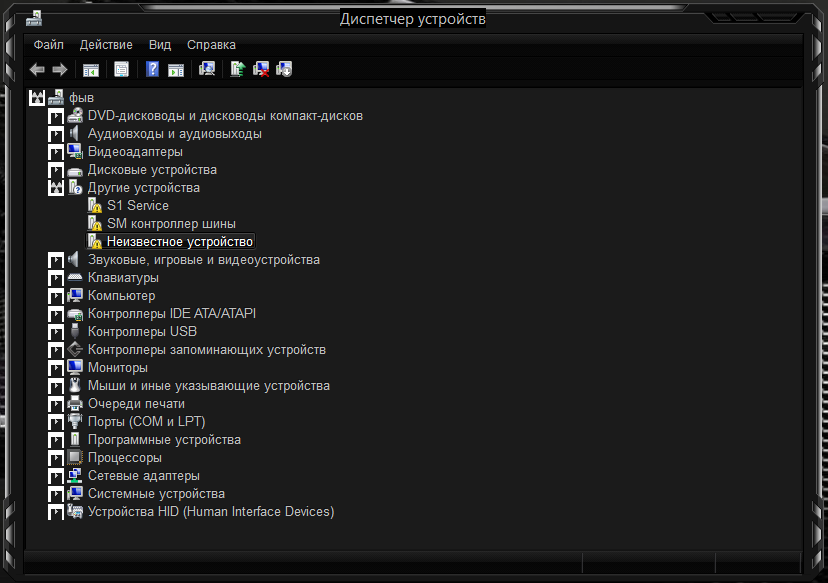Open the Файл menu

point(49,45)
